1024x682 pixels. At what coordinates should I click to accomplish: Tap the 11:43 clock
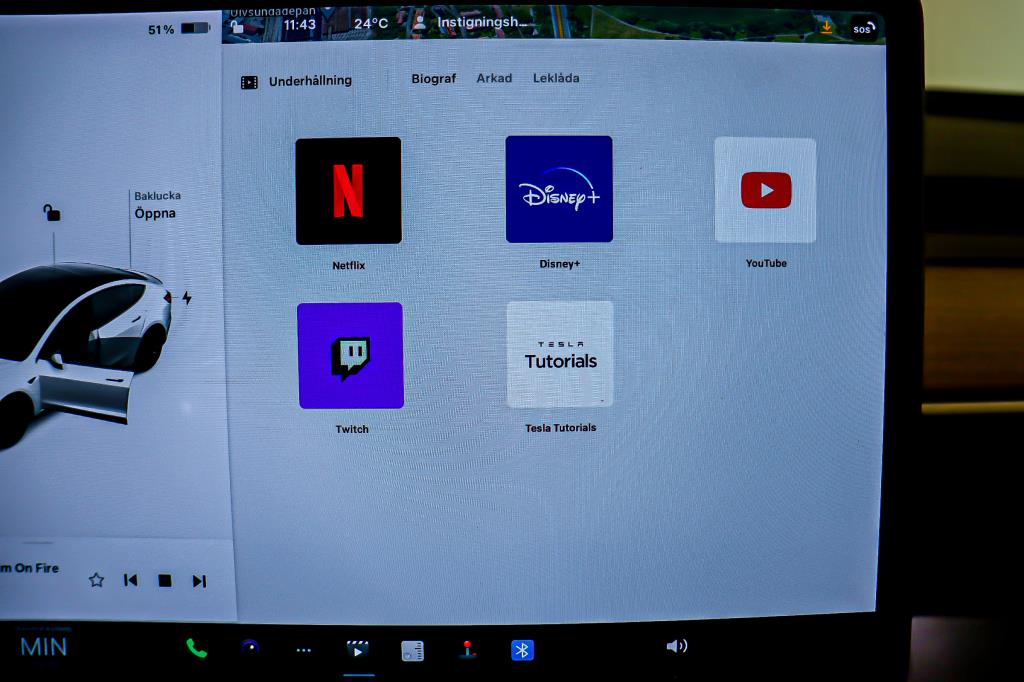pos(300,25)
